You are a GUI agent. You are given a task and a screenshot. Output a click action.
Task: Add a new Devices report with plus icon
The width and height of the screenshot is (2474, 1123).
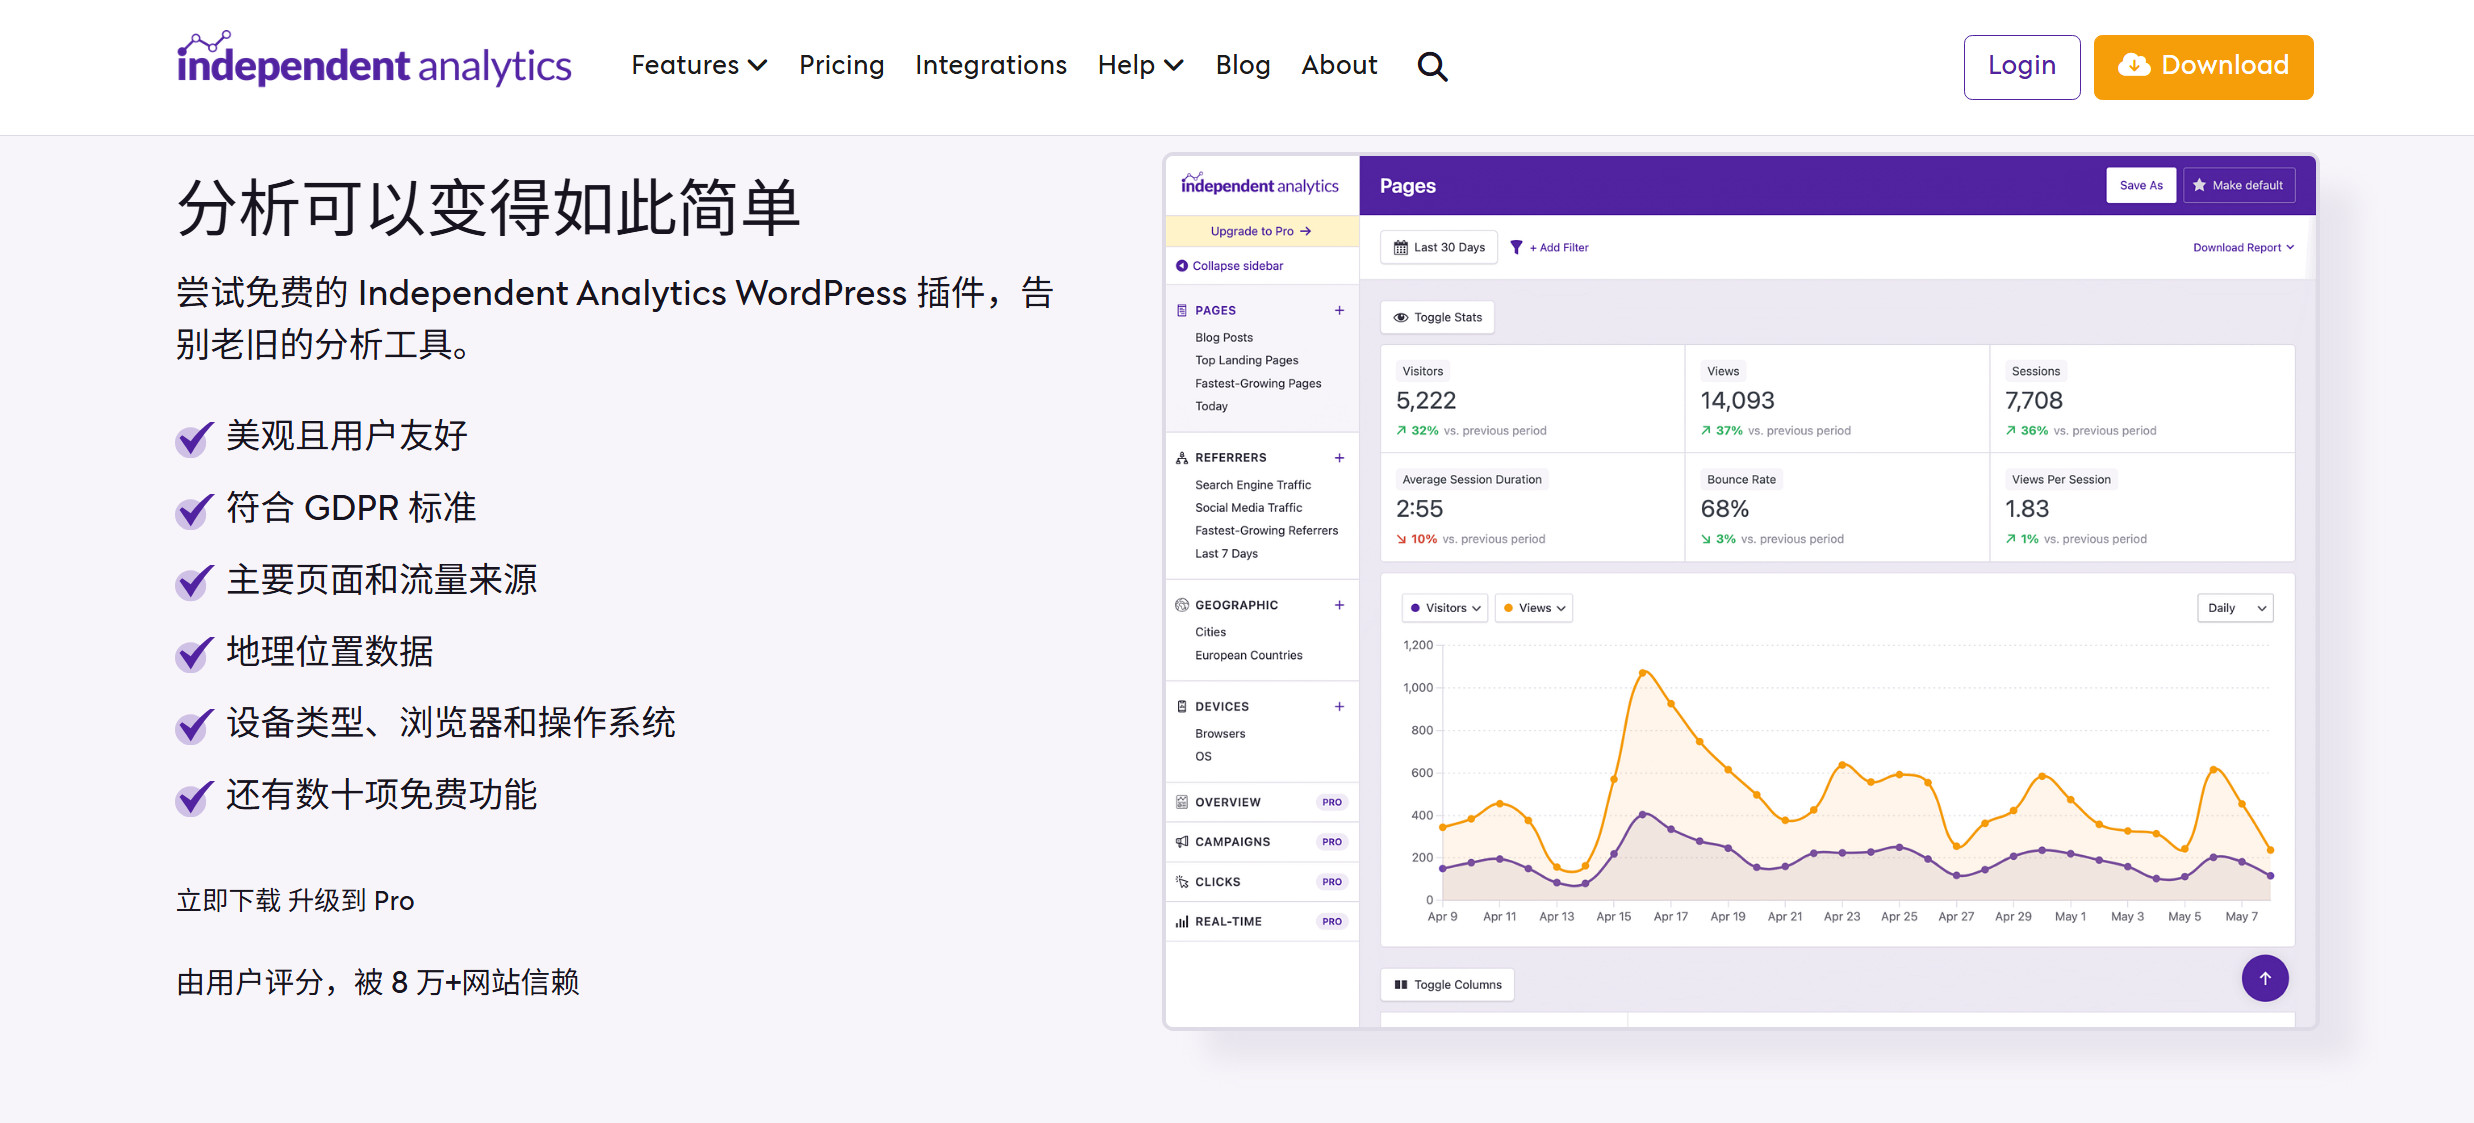click(1339, 706)
